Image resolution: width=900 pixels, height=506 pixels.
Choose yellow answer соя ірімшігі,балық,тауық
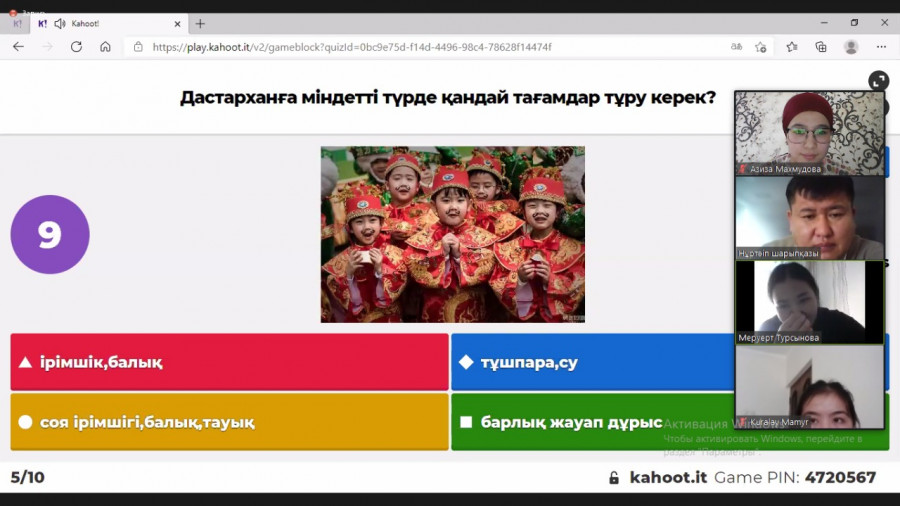click(229, 422)
